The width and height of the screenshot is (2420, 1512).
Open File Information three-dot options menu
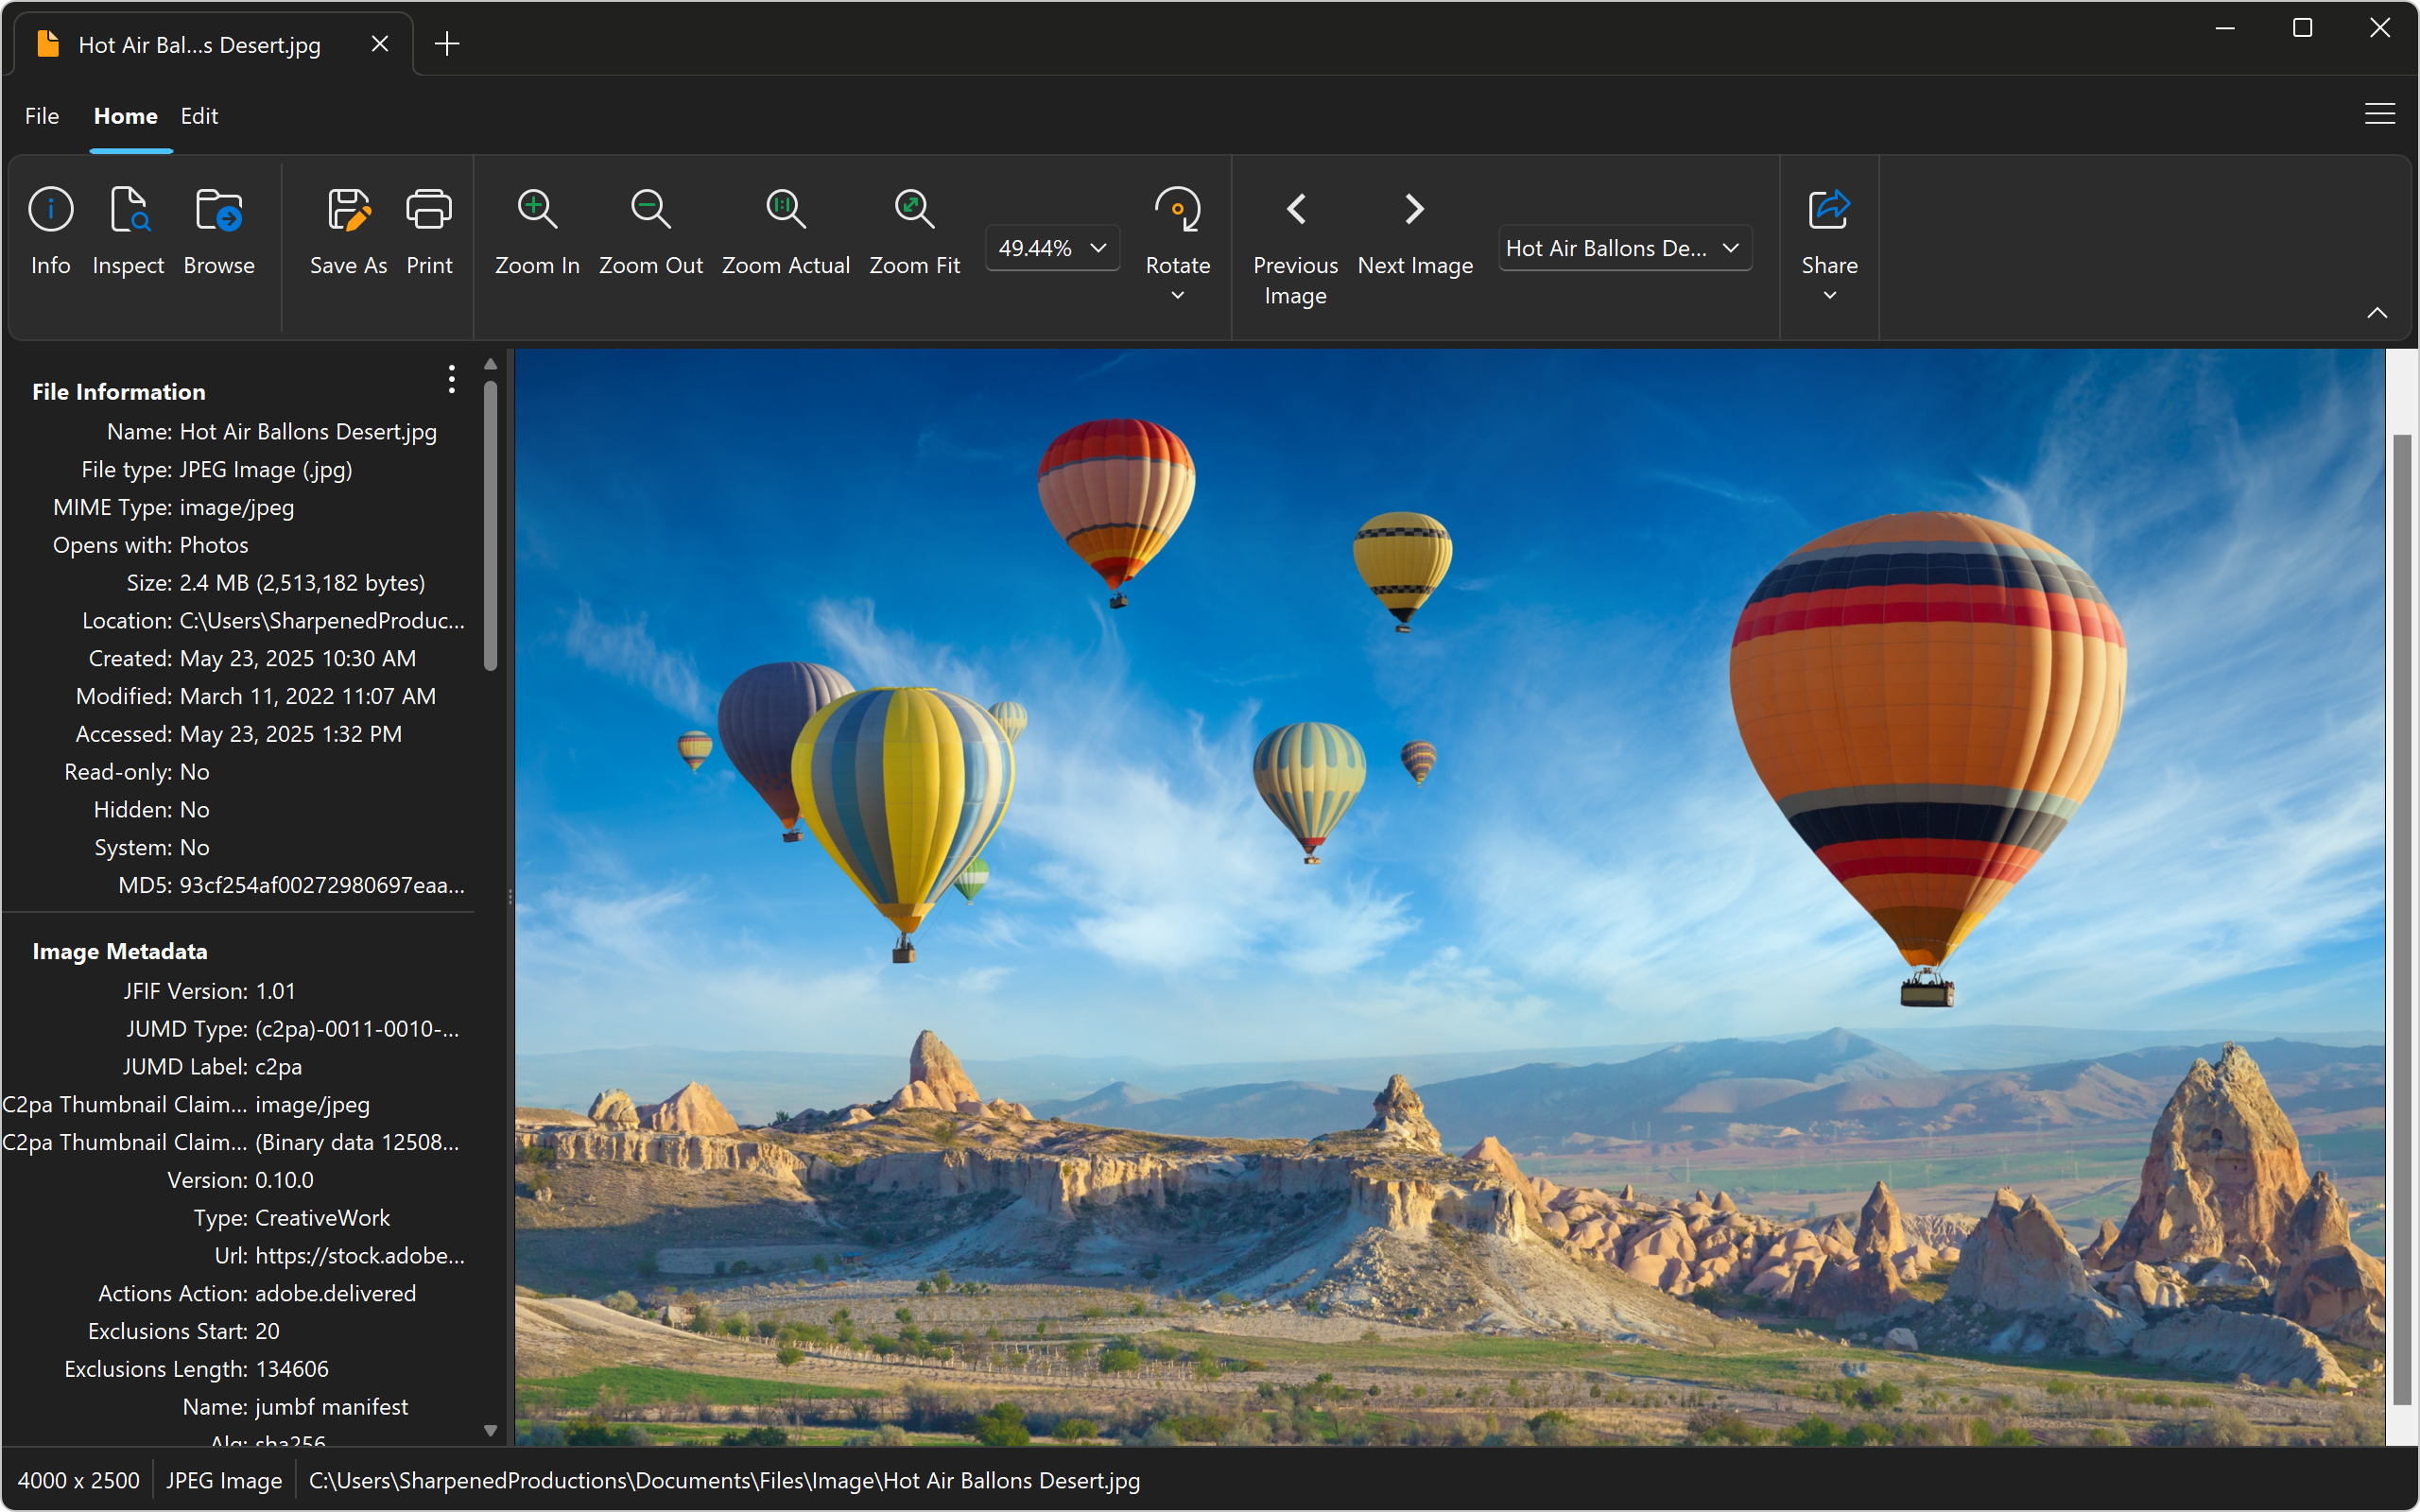[452, 379]
